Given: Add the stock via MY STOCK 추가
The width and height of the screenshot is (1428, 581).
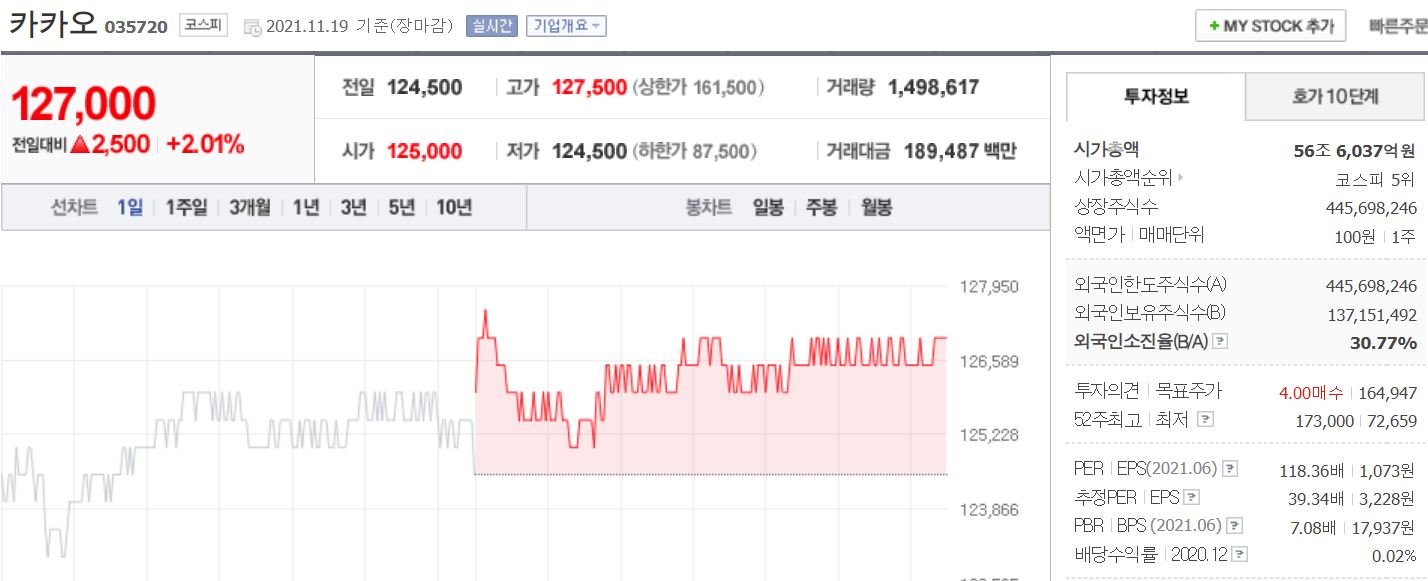Looking at the screenshot, I should (1270, 26).
